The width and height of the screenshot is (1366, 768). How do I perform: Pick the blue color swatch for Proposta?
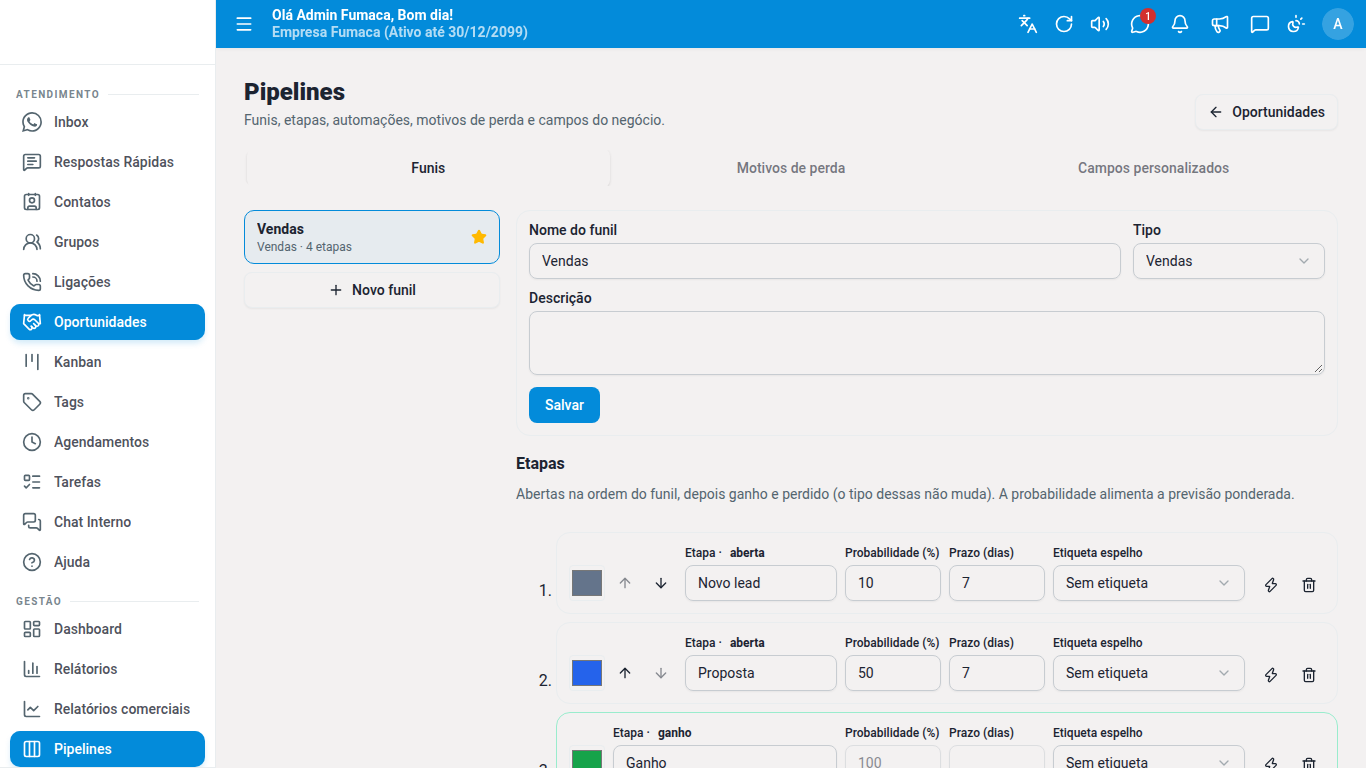(587, 673)
